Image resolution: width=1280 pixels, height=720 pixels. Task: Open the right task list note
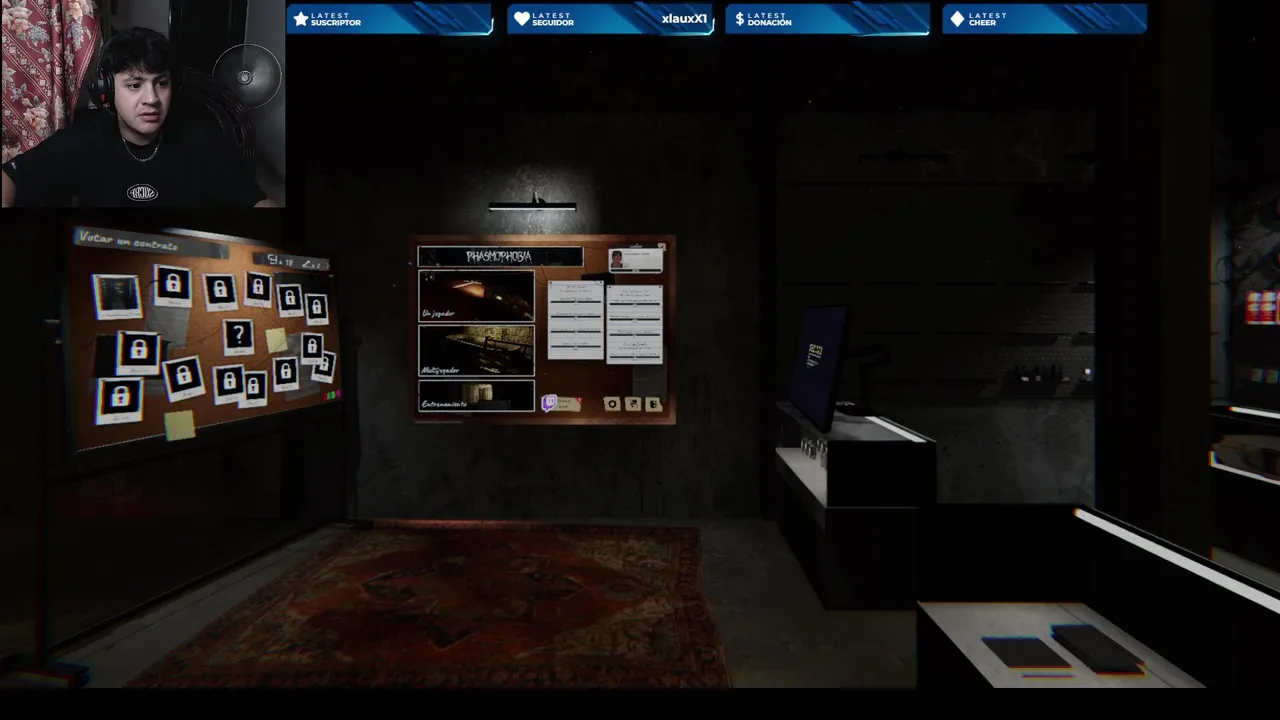click(635, 324)
